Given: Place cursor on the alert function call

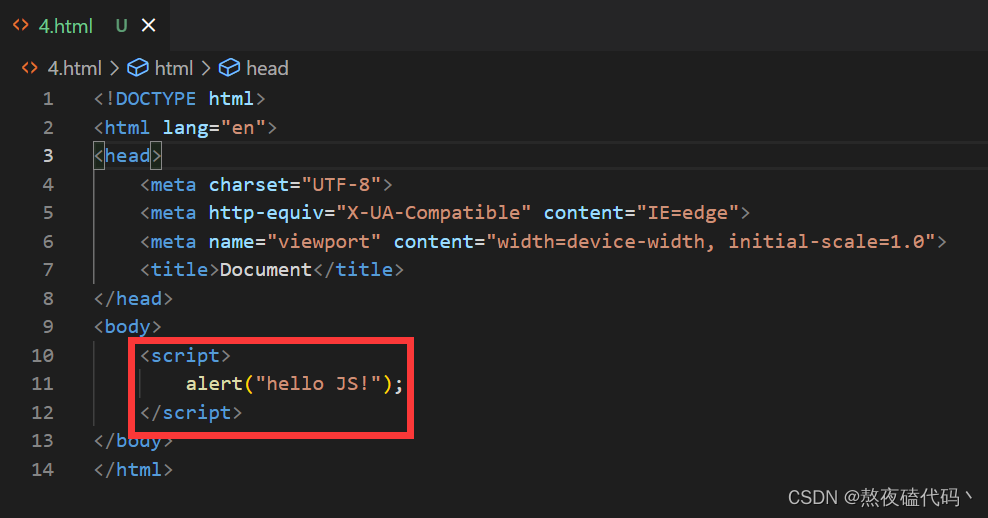Looking at the screenshot, I should coord(213,384).
